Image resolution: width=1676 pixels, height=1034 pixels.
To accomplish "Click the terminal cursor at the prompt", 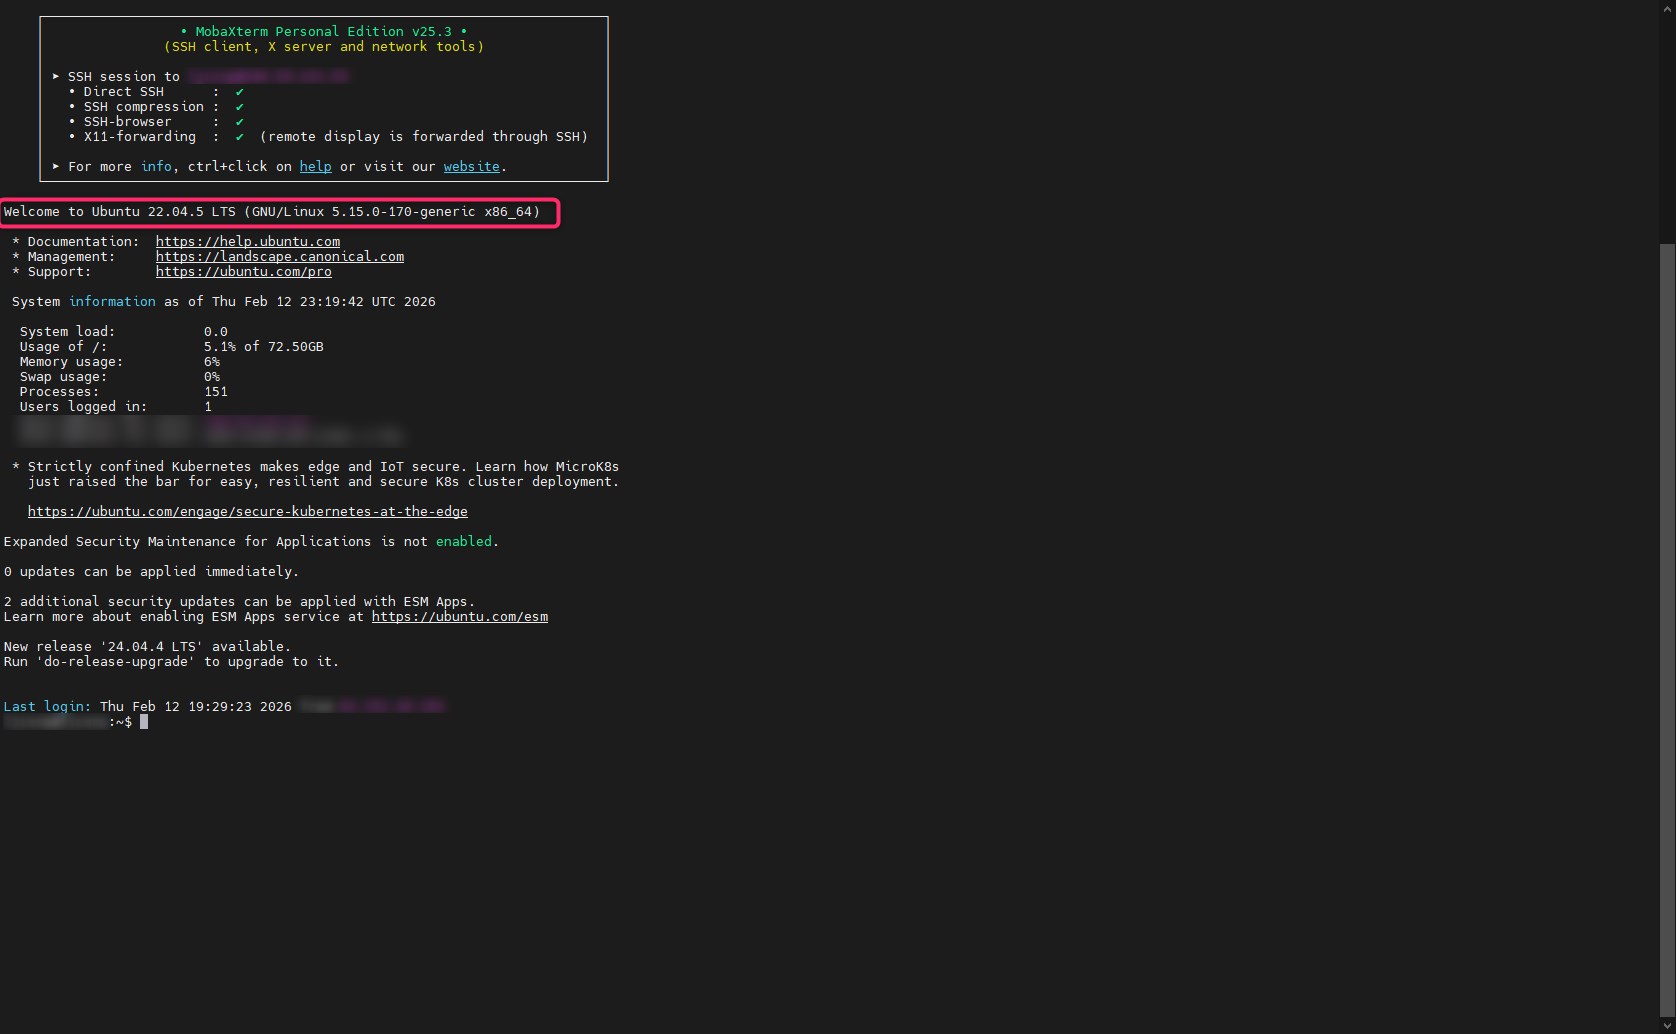I will pyautogui.click(x=144, y=722).
